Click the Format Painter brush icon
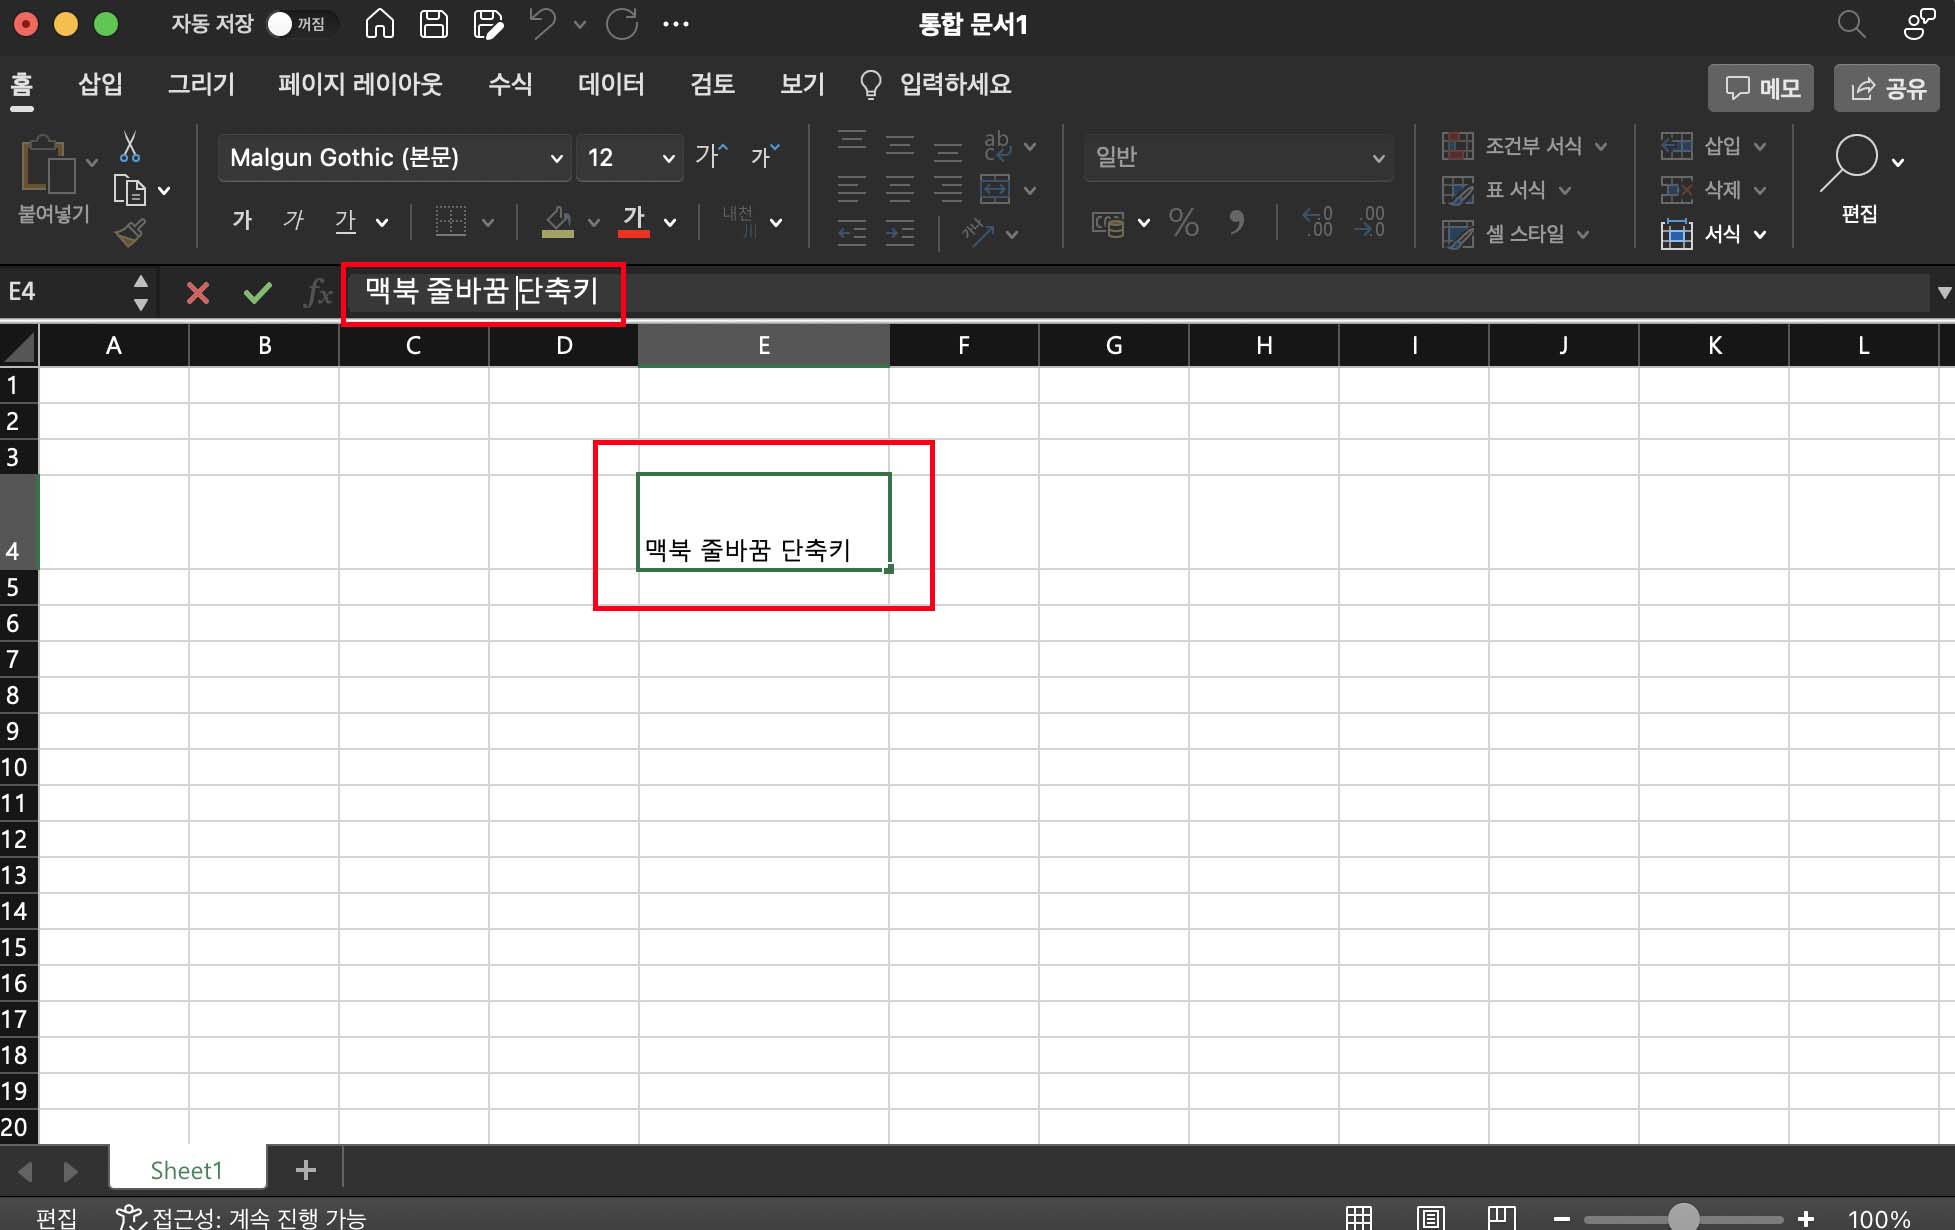 pos(130,233)
